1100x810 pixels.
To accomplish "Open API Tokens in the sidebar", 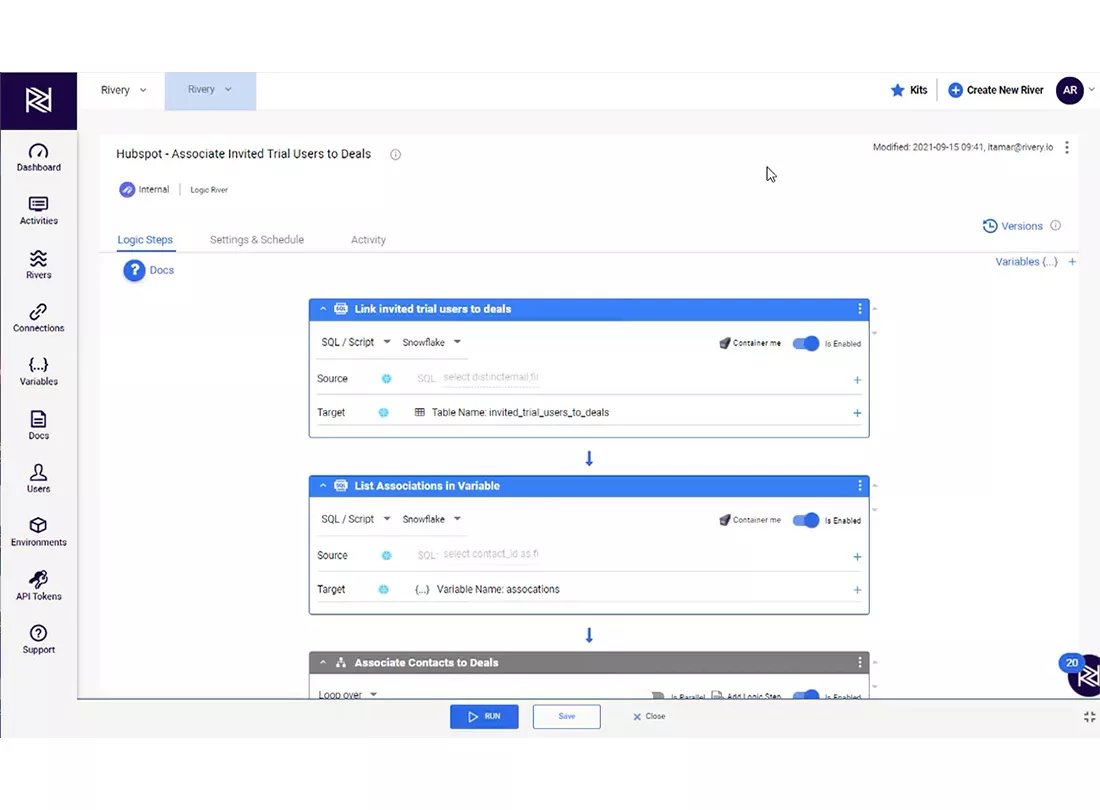I will click(39, 586).
